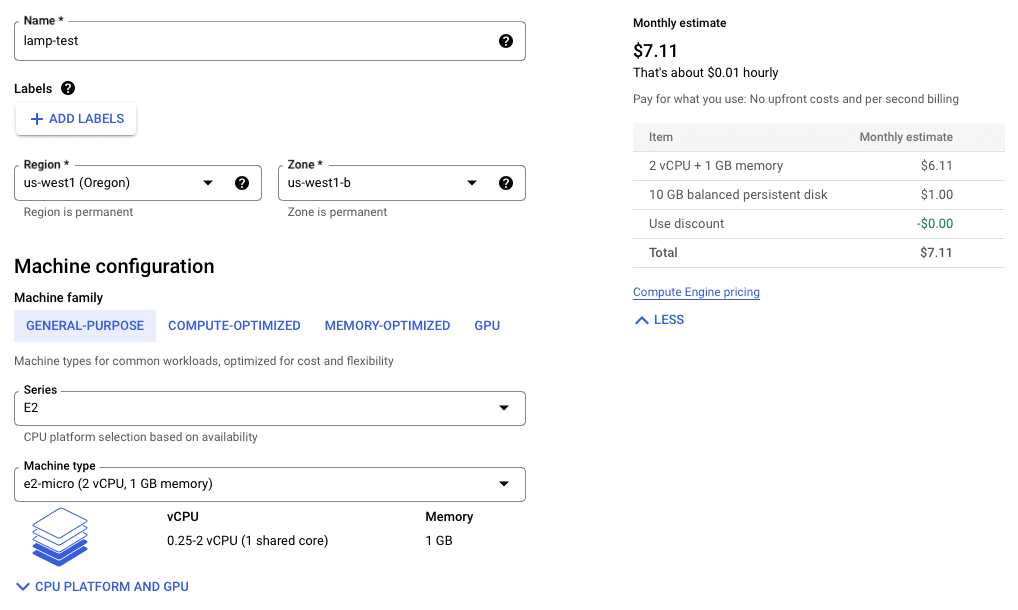Screen dimensions: 1018x610
Task: Click the 'Zone is permanent' hint text
Action: pos(337,212)
